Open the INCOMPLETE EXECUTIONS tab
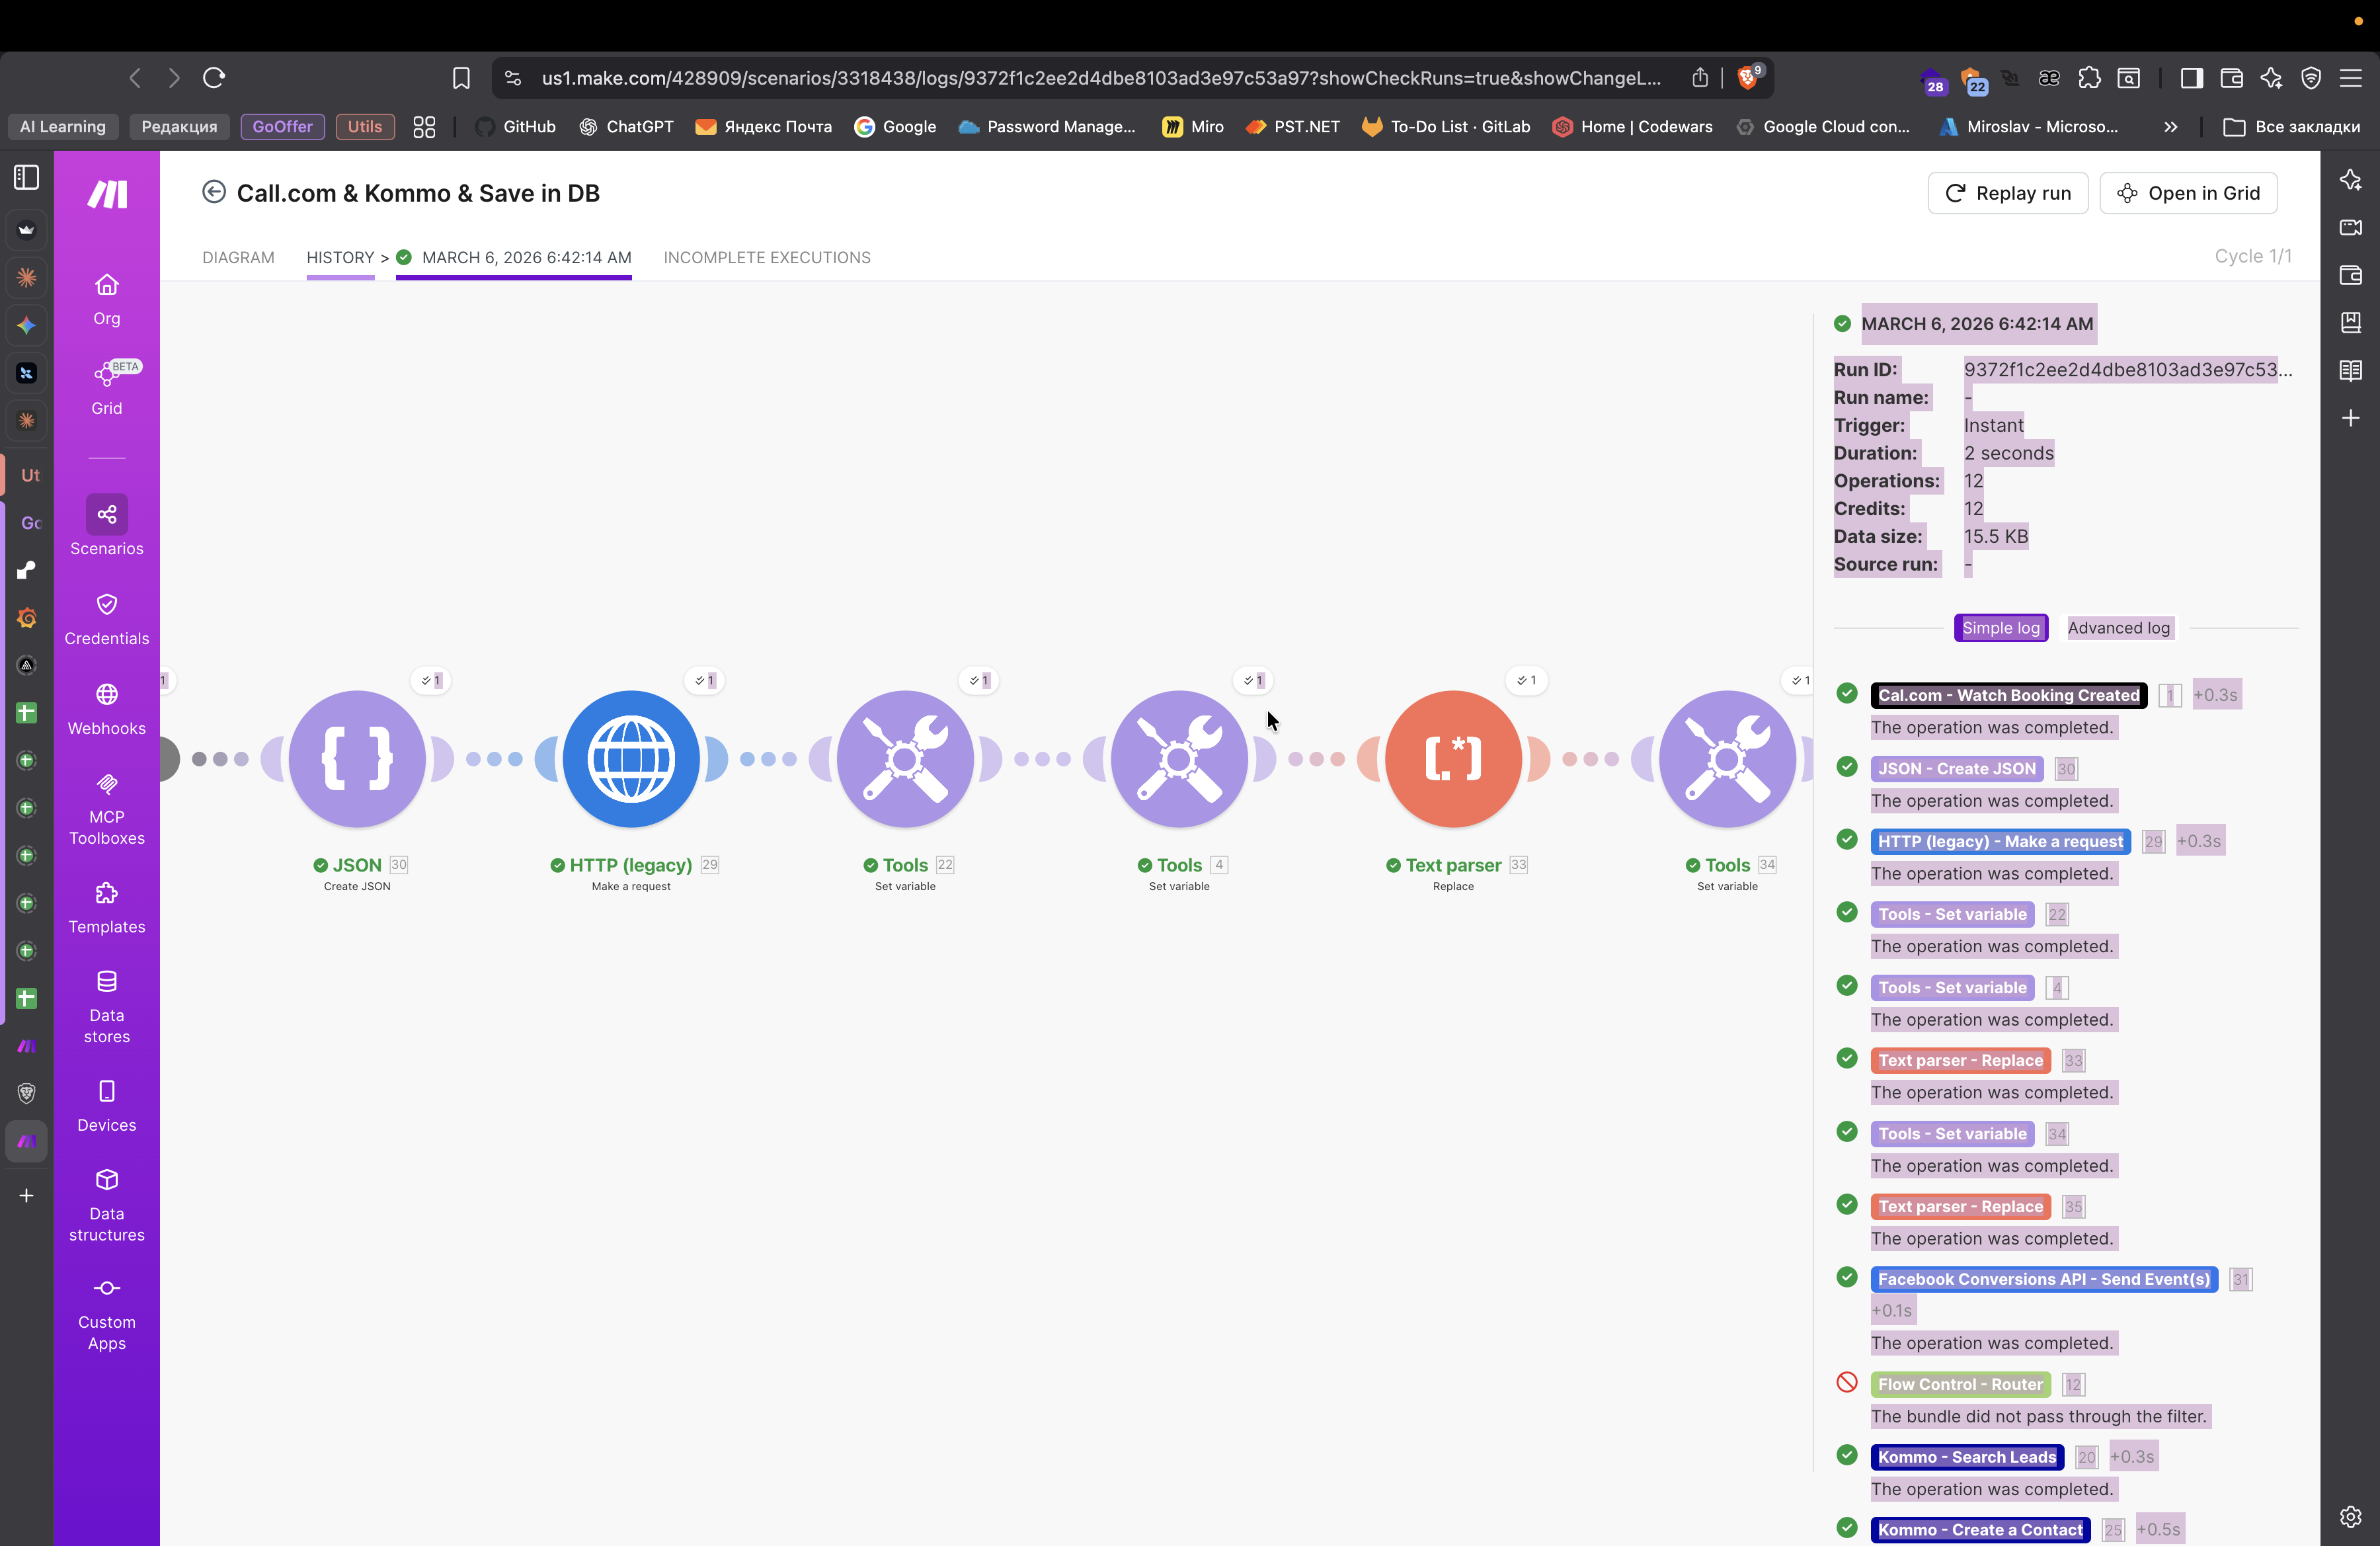 pos(767,258)
